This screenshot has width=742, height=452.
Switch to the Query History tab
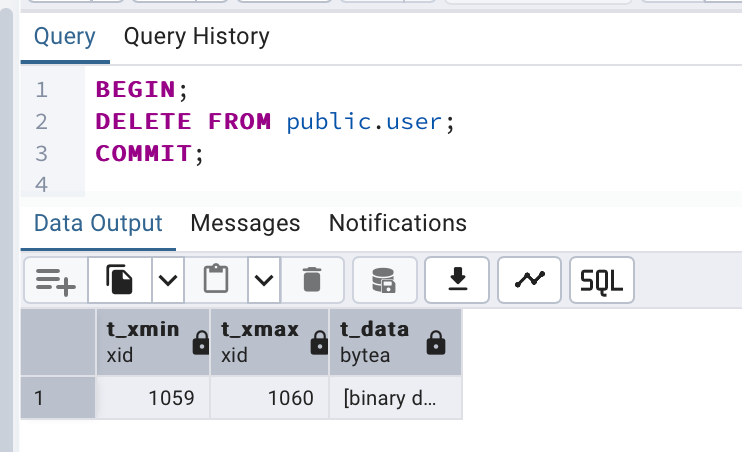[x=196, y=36]
